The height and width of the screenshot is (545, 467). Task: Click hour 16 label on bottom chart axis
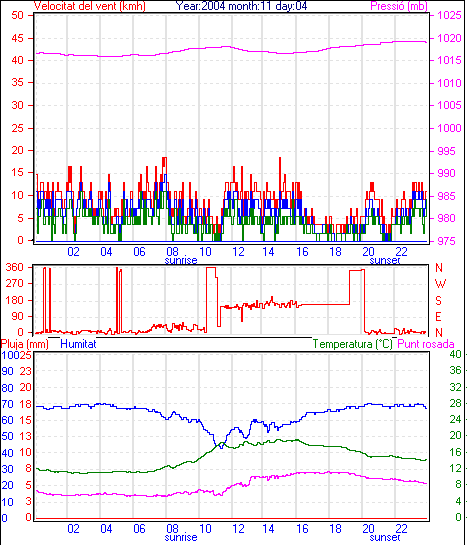click(x=302, y=528)
